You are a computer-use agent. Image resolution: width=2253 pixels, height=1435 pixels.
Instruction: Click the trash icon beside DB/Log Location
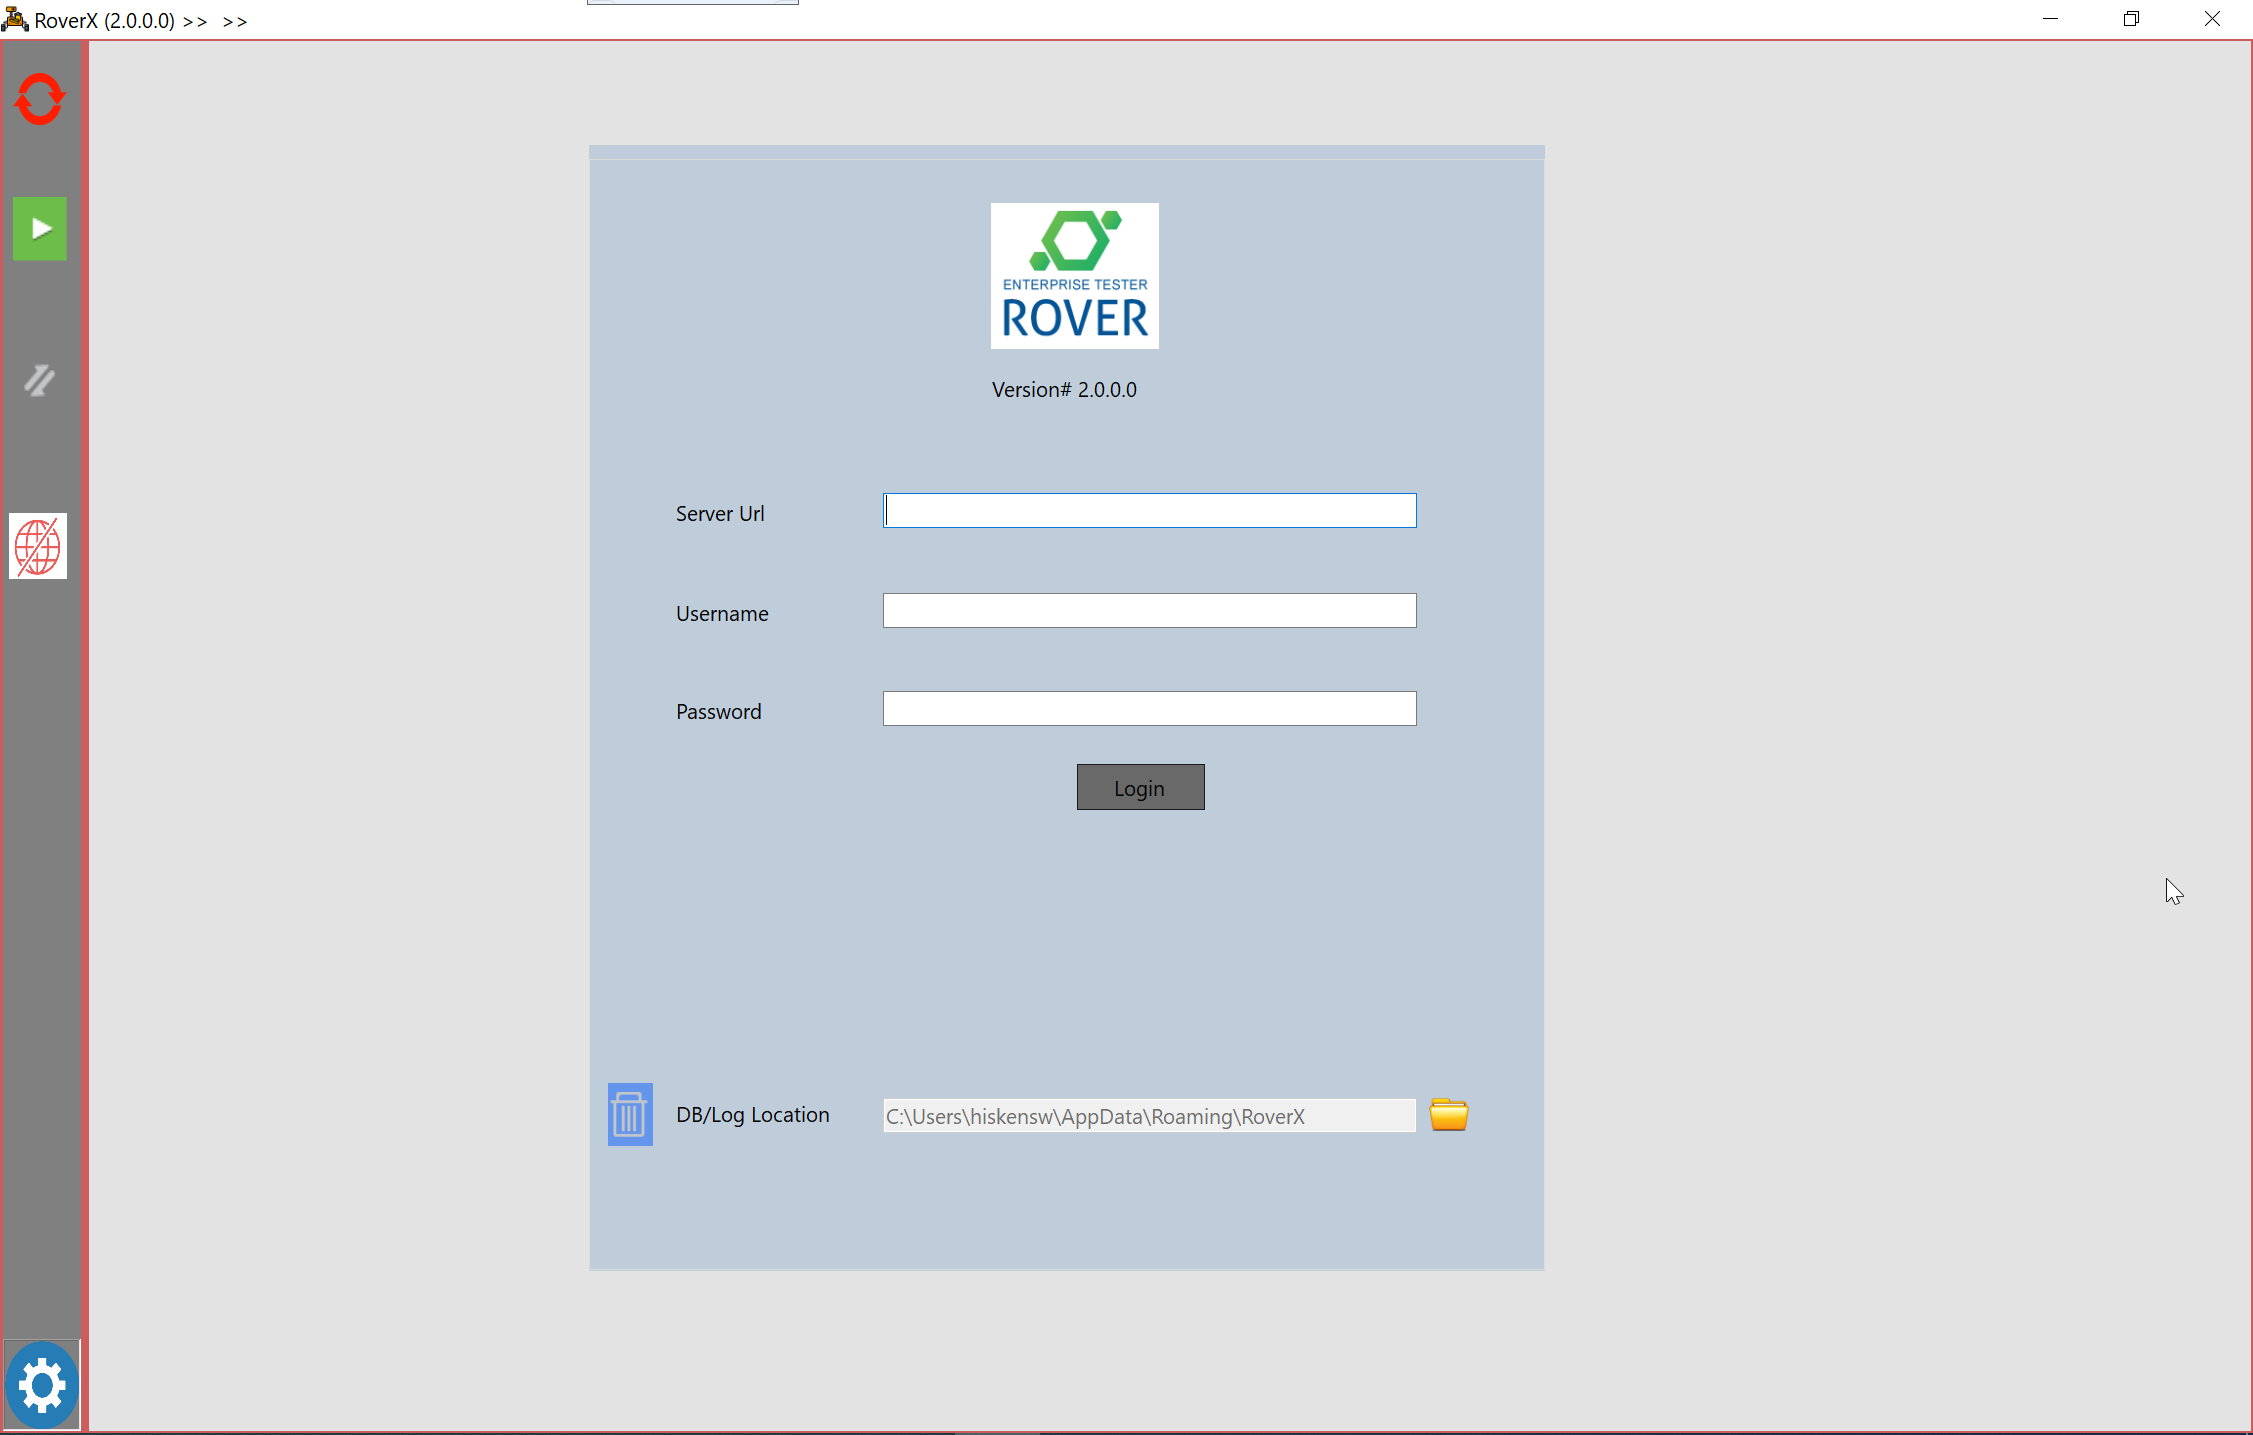(x=630, y=1114)
